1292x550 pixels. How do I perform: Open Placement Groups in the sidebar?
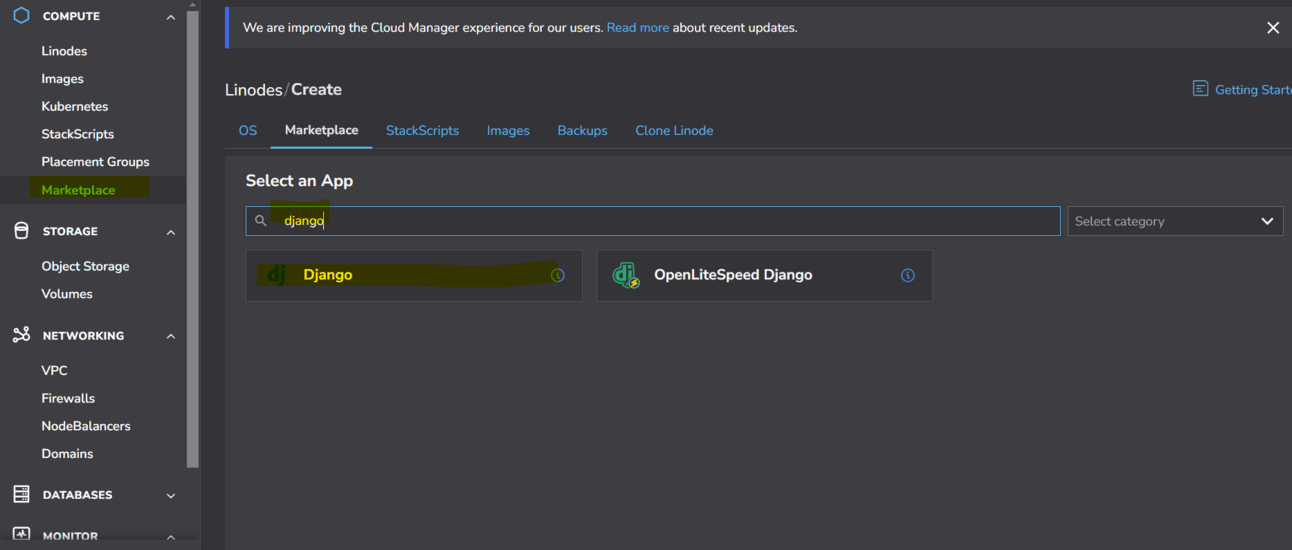(x=95, y=161)
